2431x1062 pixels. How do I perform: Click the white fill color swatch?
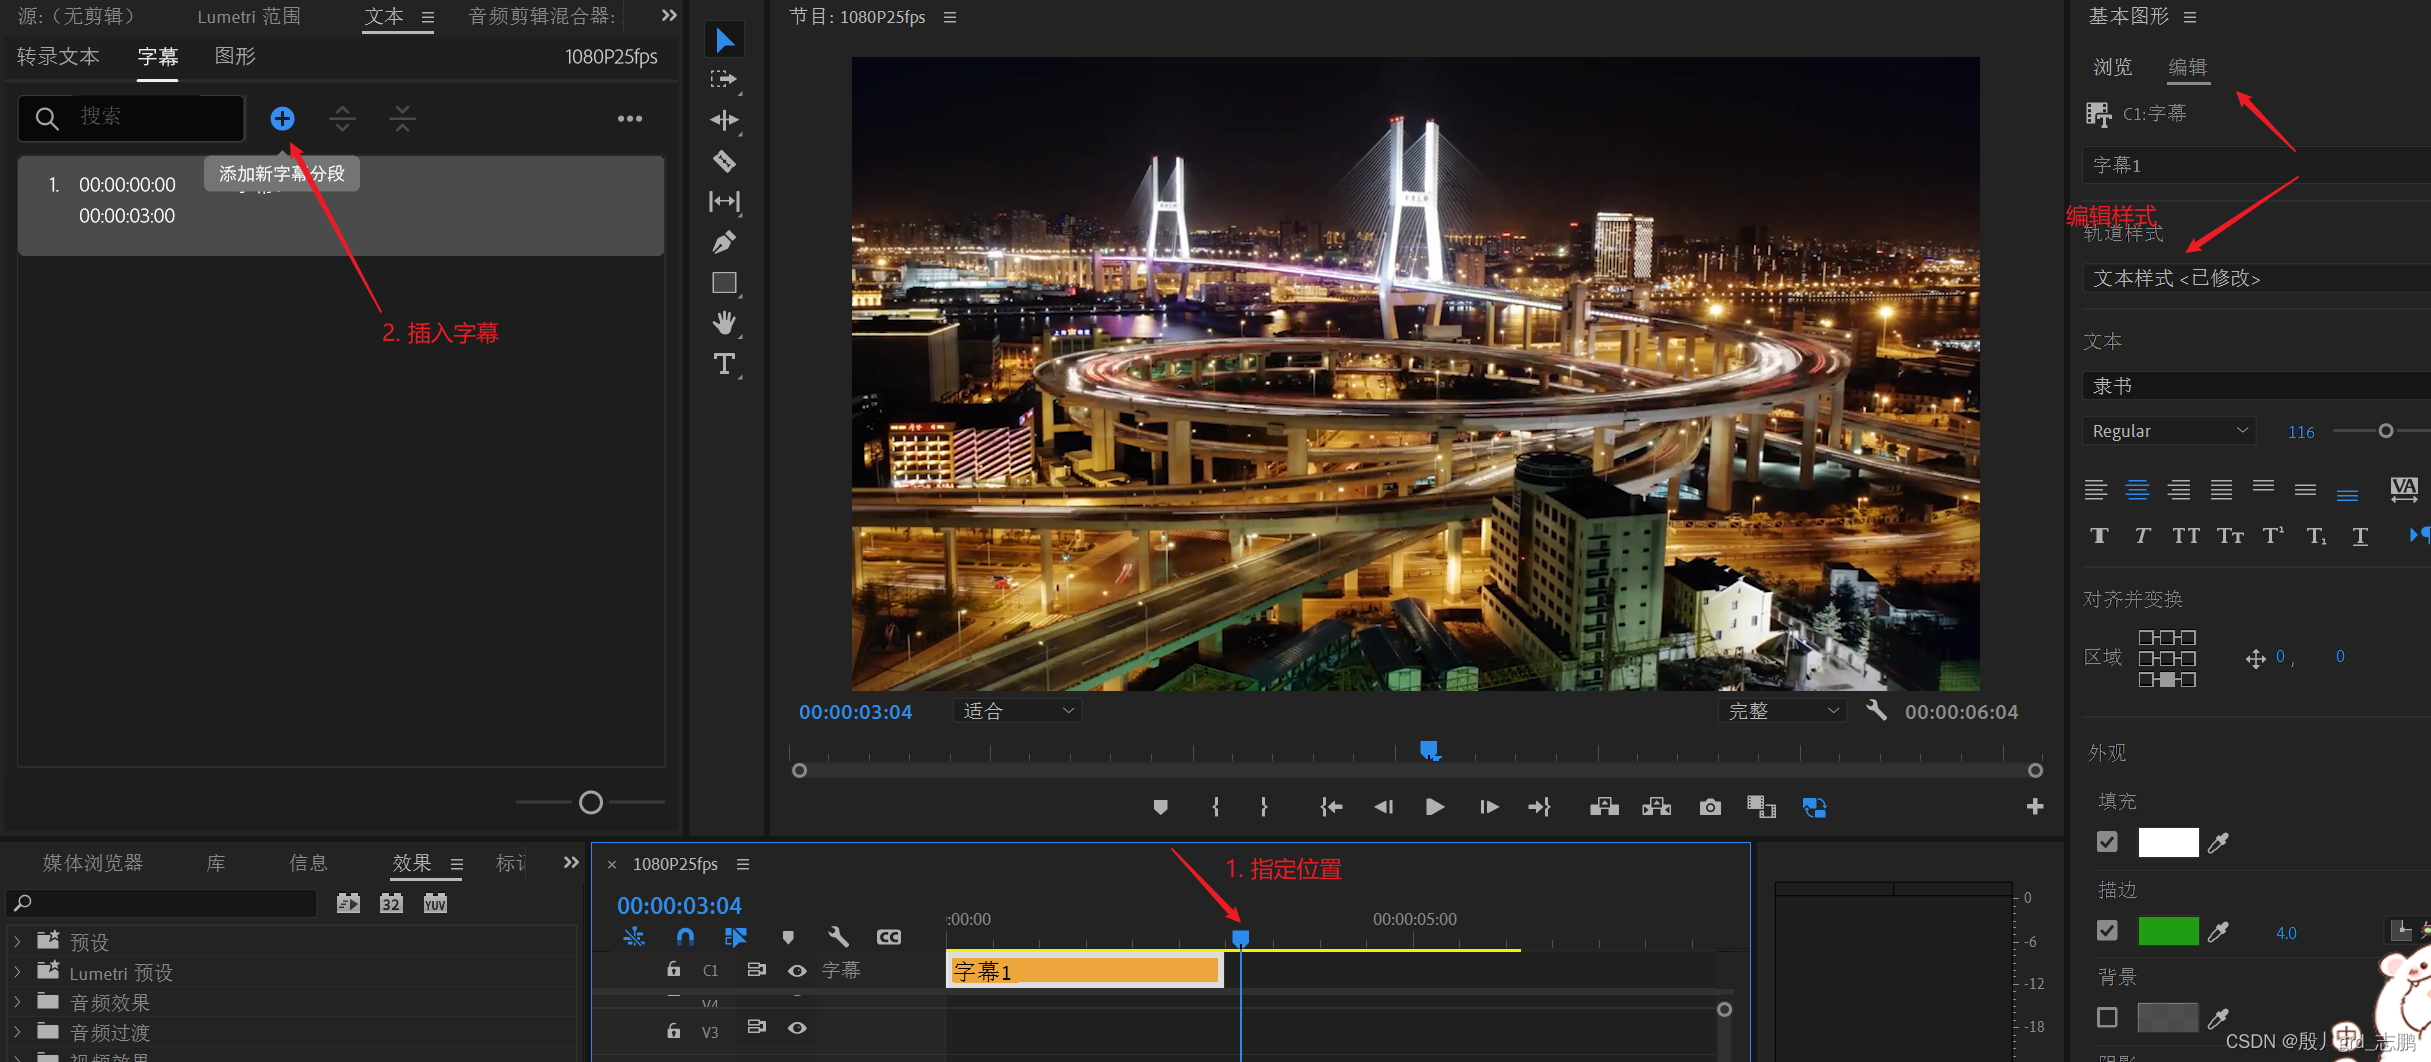(x=2168, y=842)
